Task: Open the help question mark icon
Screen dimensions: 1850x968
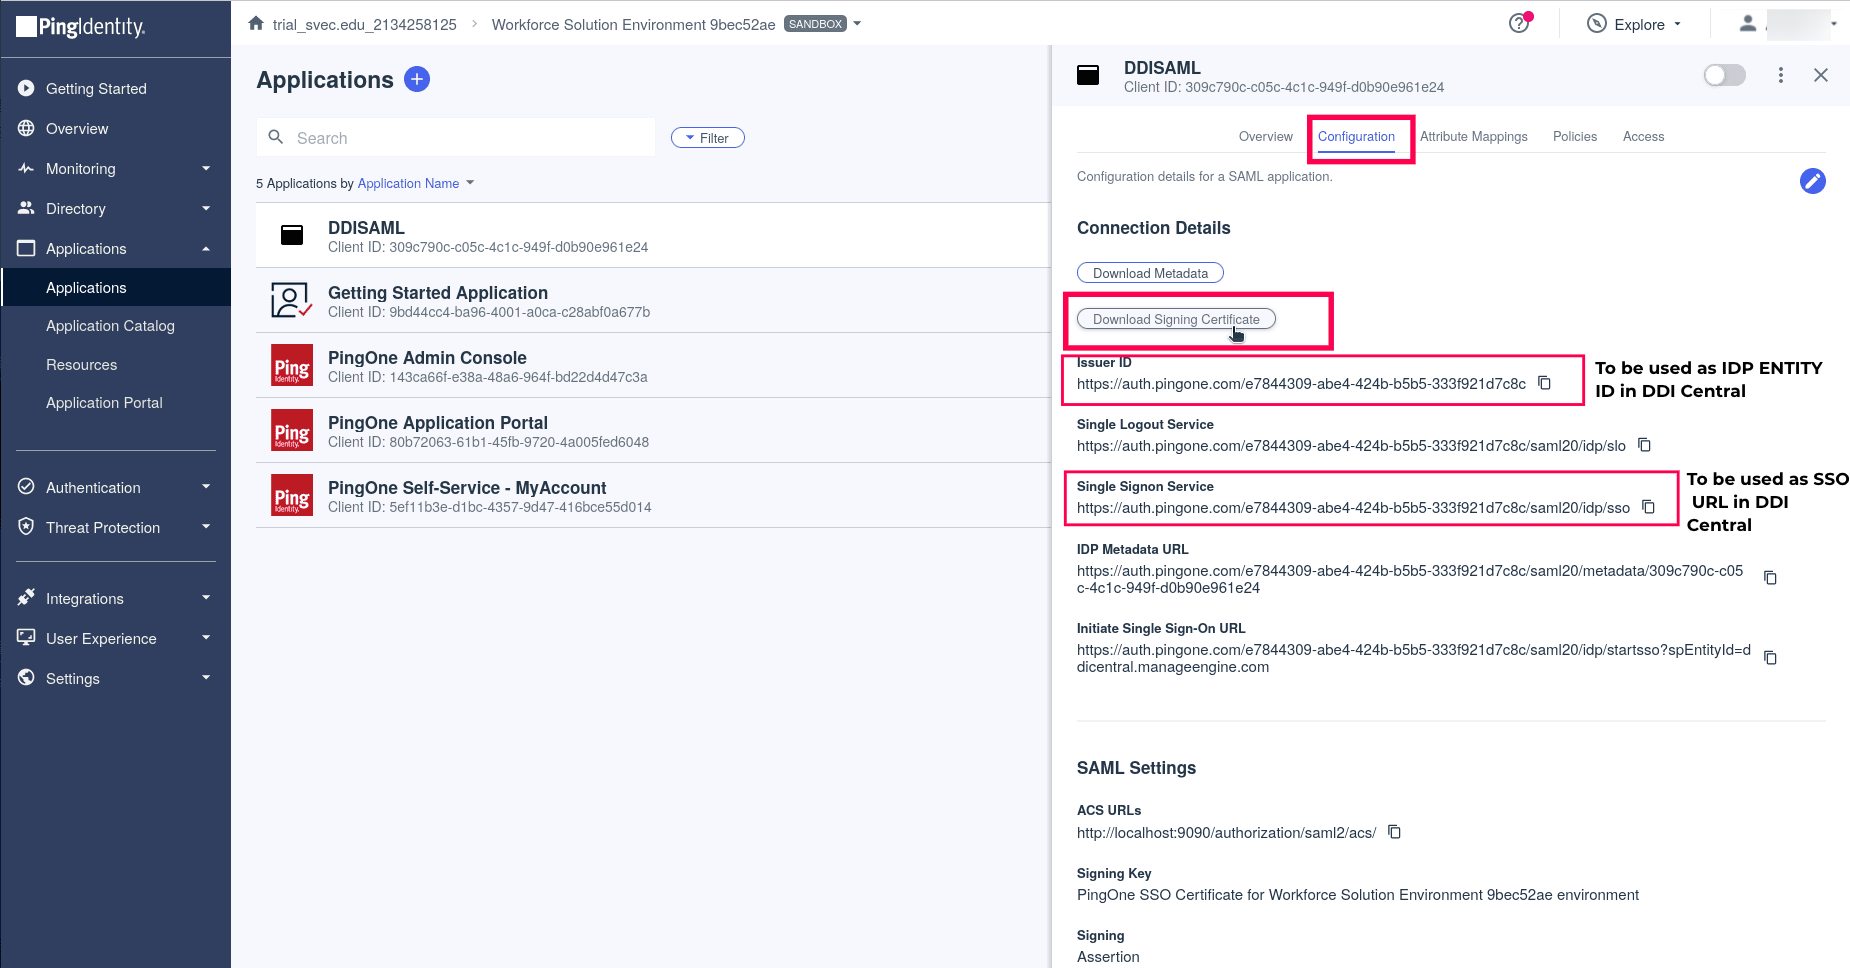Action: (x=1519, y=23)
